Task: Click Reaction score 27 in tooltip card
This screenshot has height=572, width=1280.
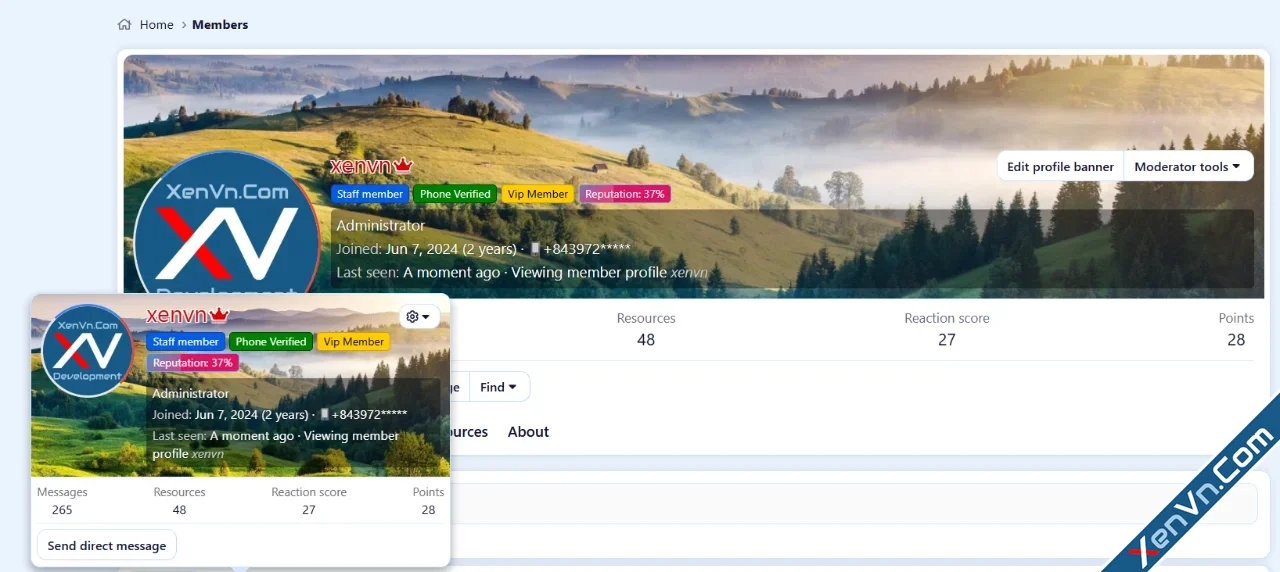Action: [x=309, y=510]
